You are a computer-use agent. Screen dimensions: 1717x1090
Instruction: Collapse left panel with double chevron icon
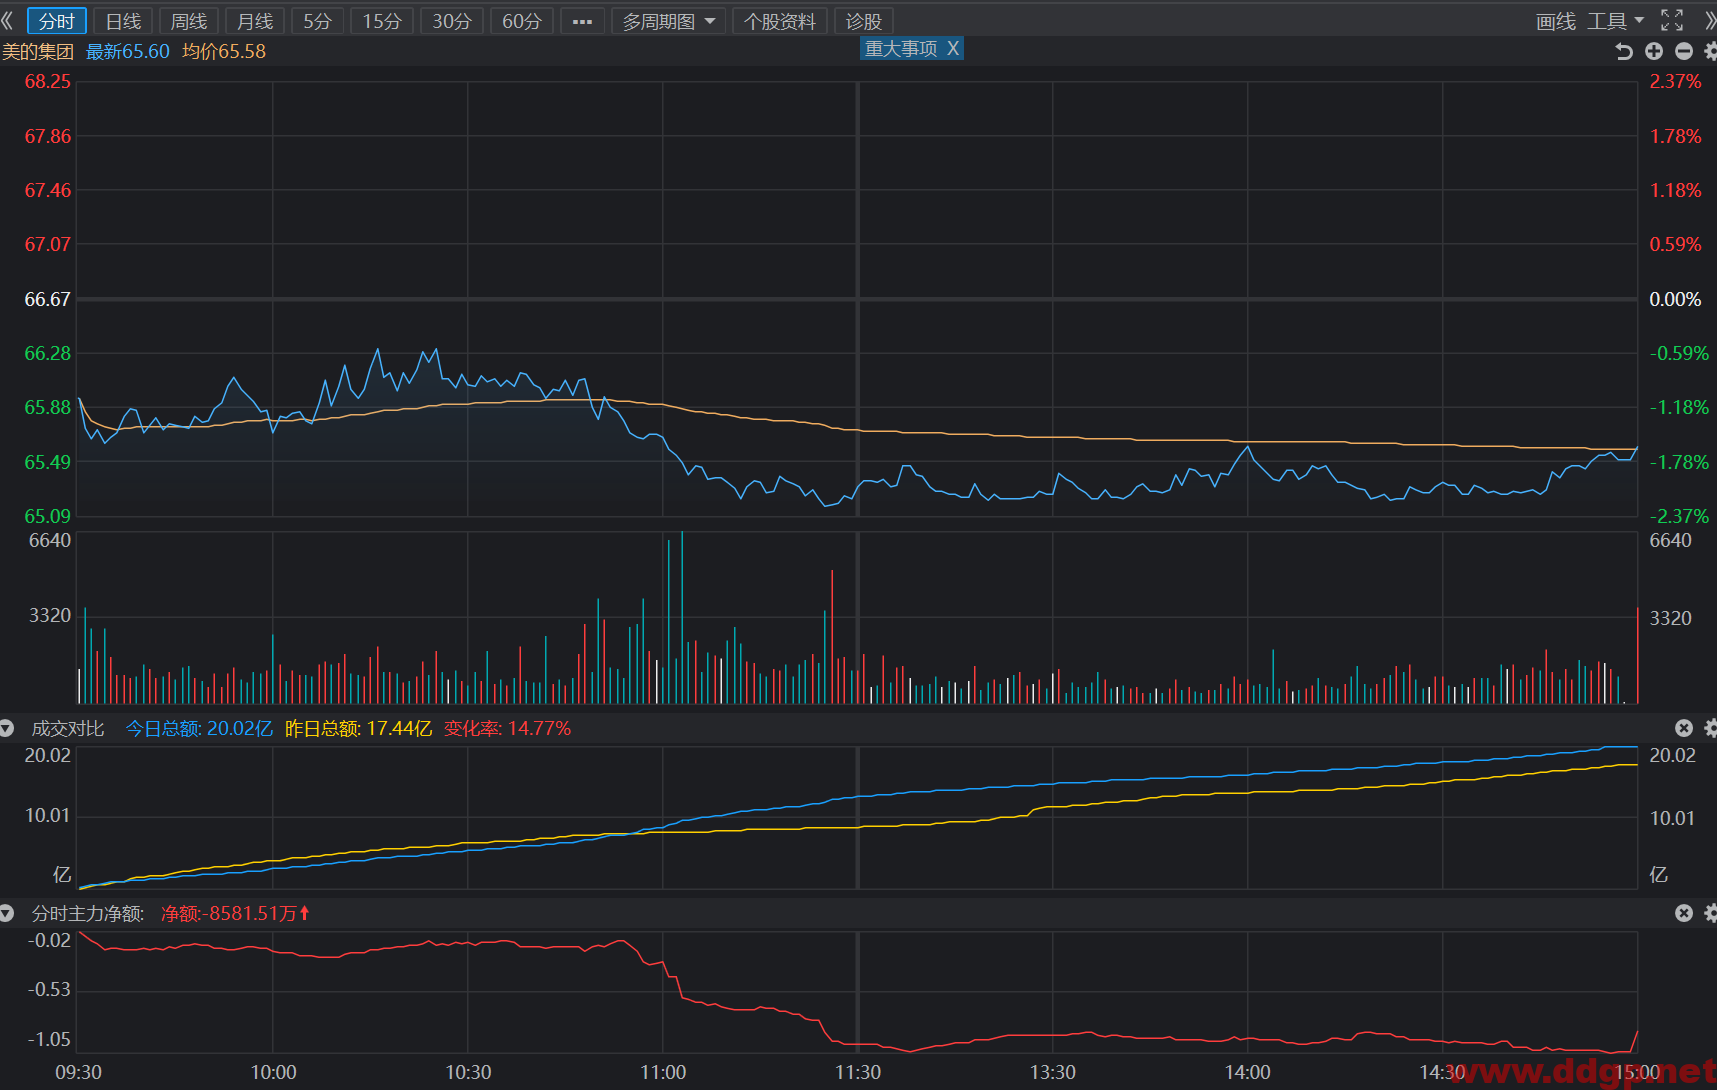tap(7, 21)
